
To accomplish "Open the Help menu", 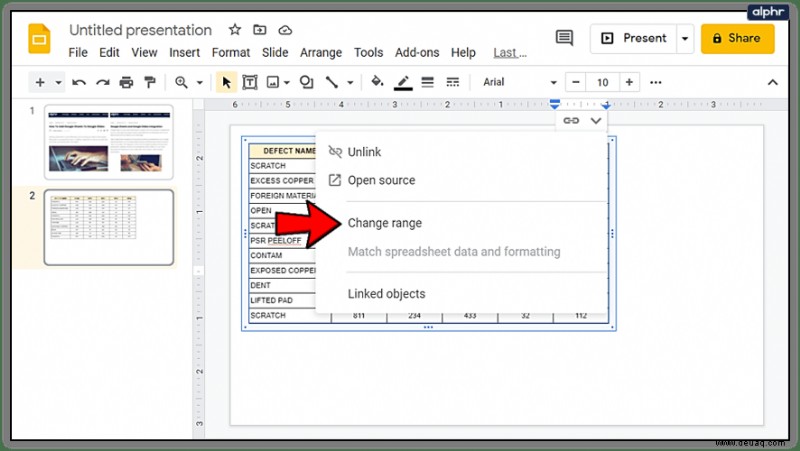I will coord(463,53).
